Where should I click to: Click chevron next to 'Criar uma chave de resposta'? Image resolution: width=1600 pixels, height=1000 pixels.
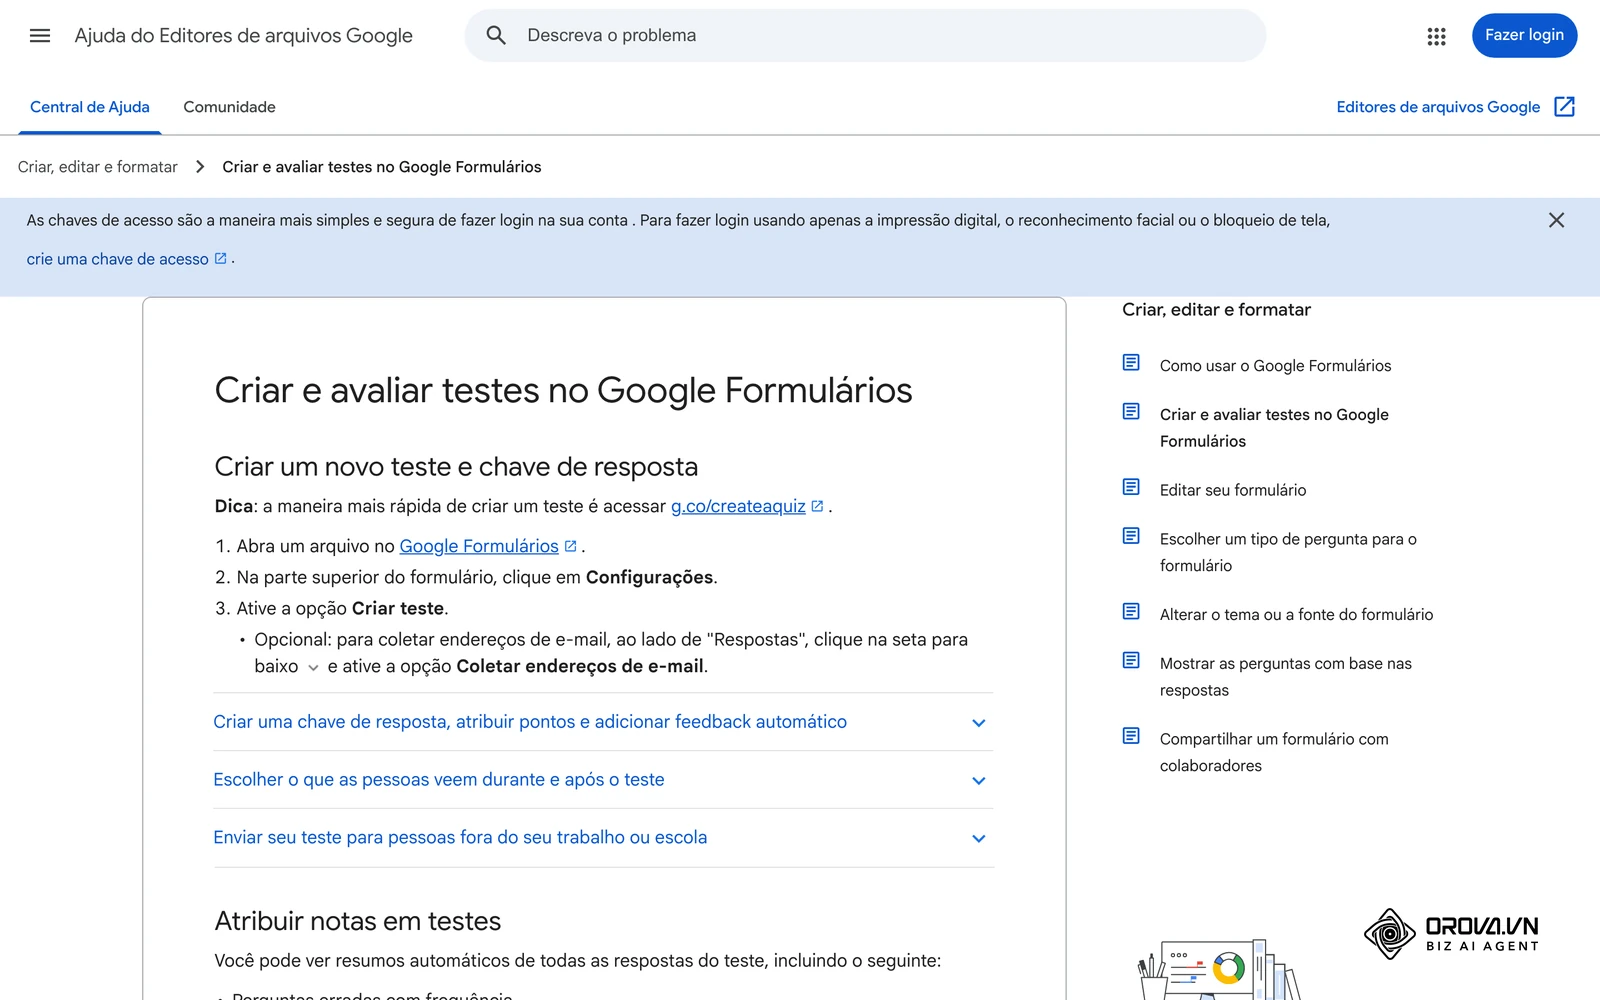point(979,723)
